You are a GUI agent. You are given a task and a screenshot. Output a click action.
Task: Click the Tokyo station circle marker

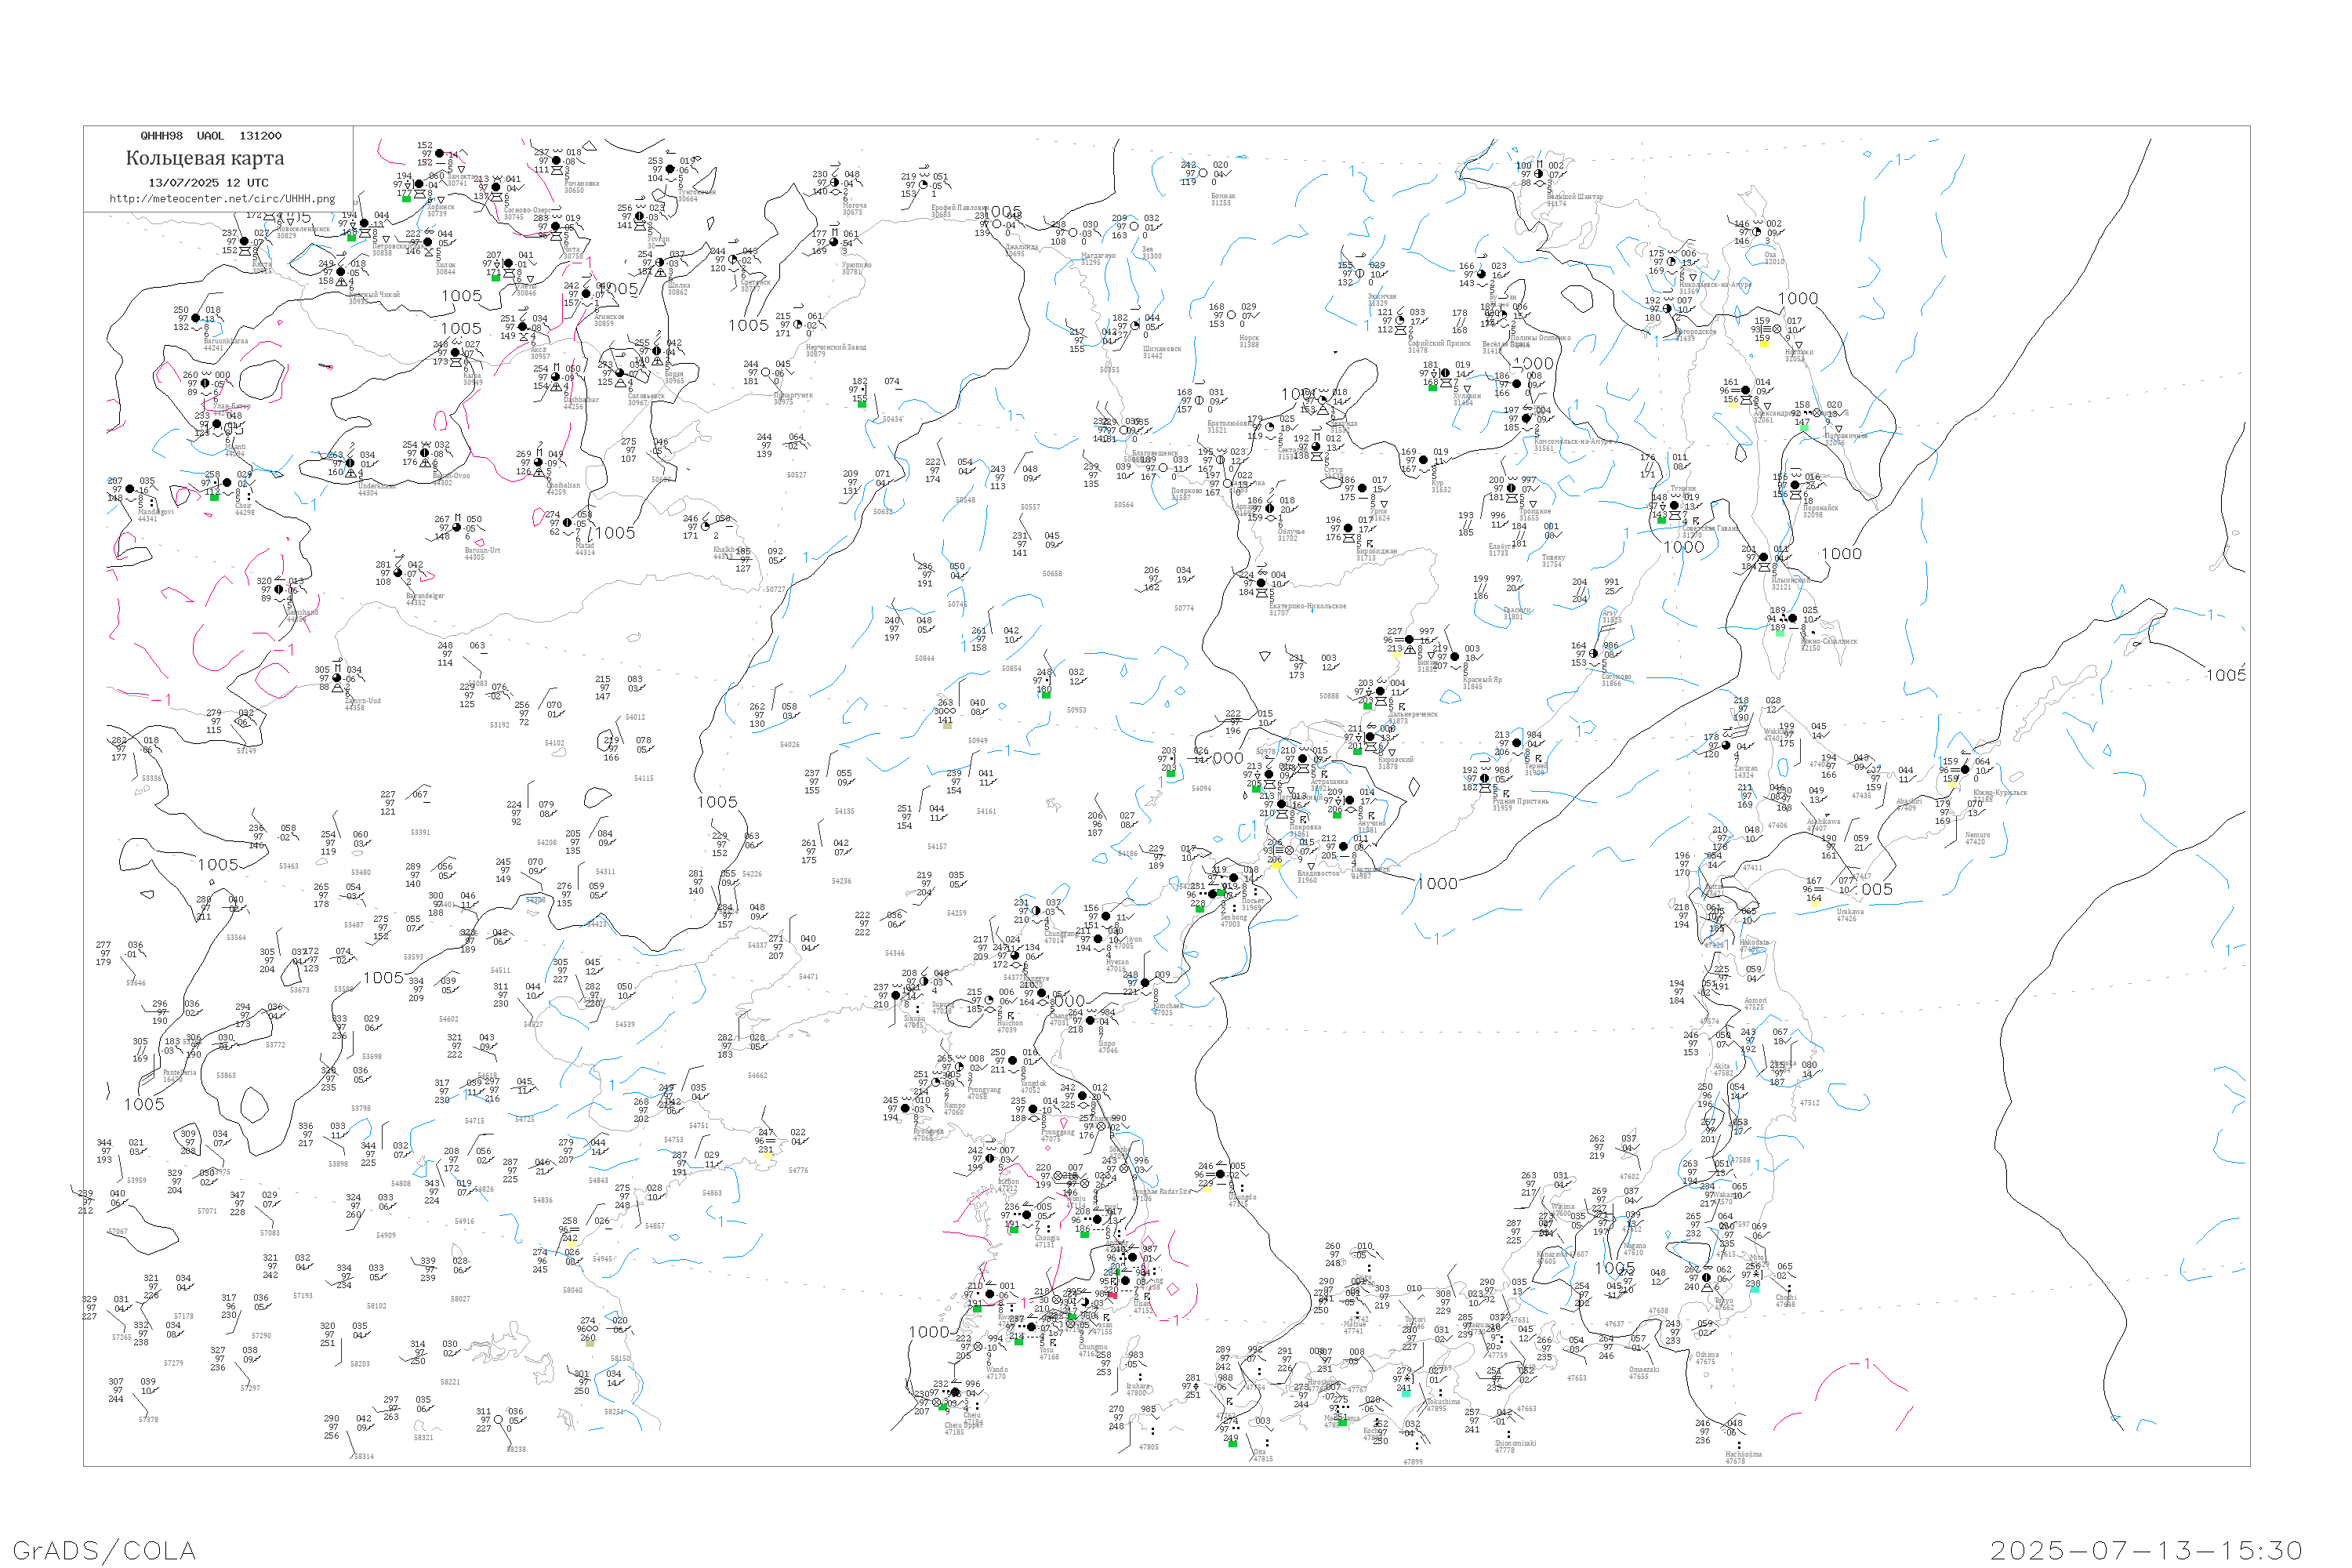(1706, 1278)
